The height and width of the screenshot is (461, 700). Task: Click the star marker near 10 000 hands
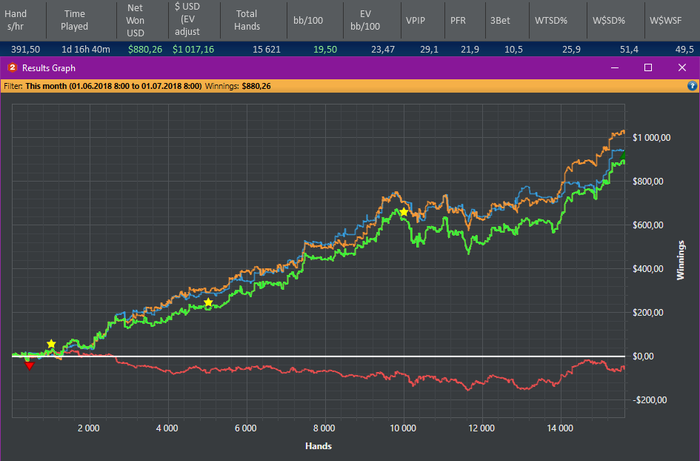[x=404, y=212]
